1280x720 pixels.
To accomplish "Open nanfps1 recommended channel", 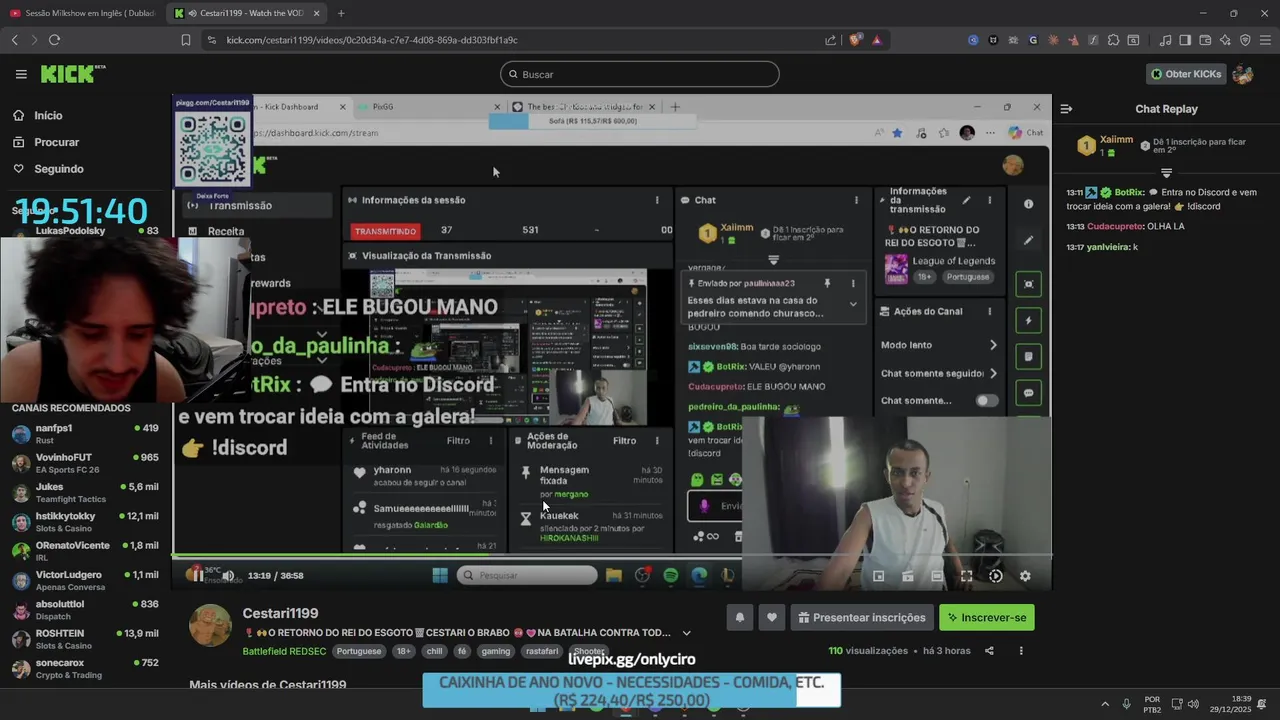I will click(x=85, y=434).
